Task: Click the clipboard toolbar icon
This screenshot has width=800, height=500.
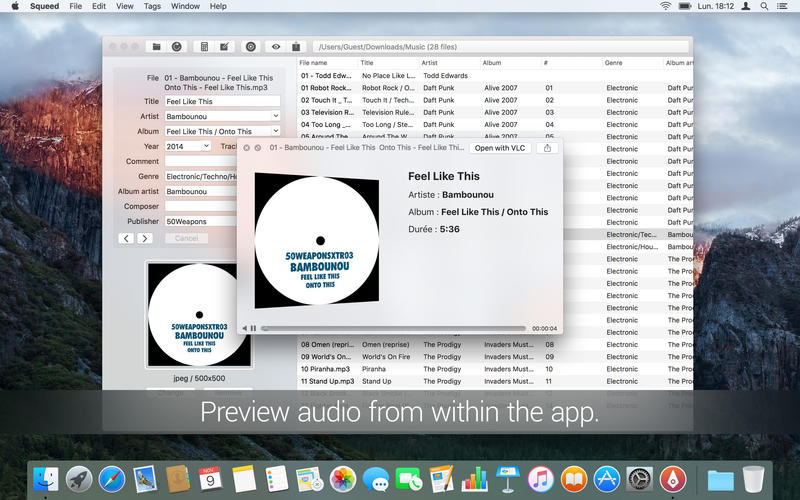Action: click(296, 46)
